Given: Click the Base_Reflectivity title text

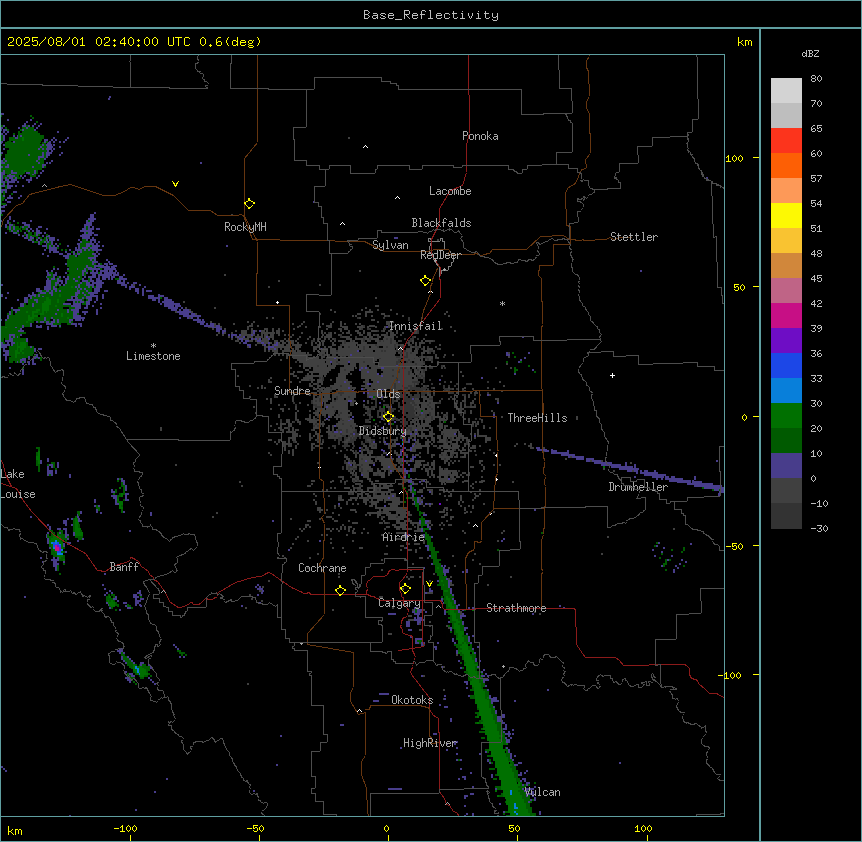Looking at the screenshot, I should (x=431, y=15).
